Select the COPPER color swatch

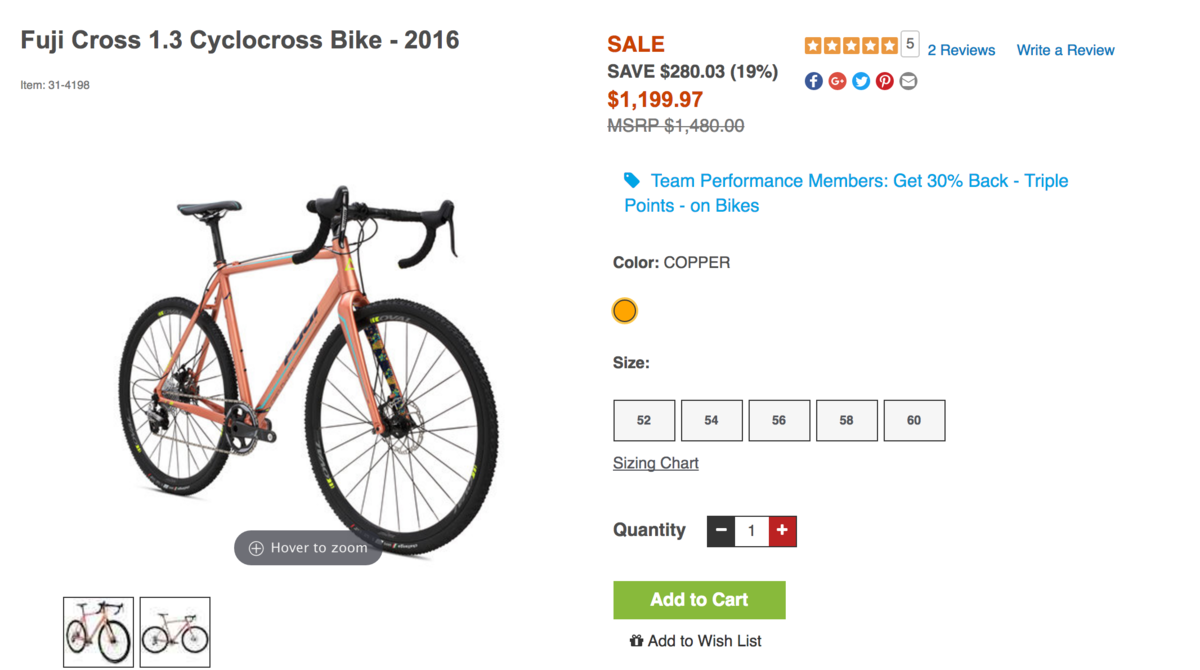624,311
